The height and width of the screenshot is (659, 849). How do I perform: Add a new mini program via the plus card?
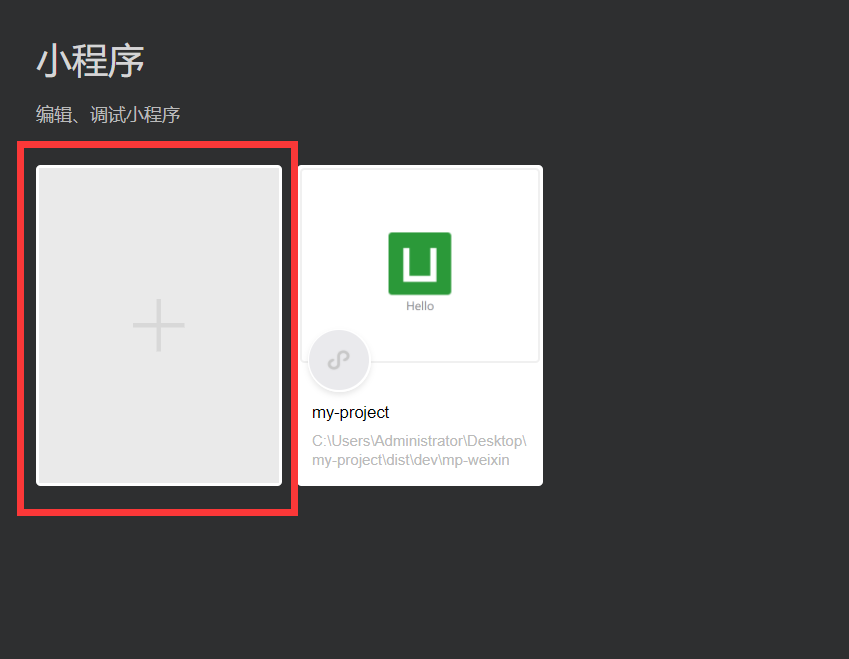[159, 325]
